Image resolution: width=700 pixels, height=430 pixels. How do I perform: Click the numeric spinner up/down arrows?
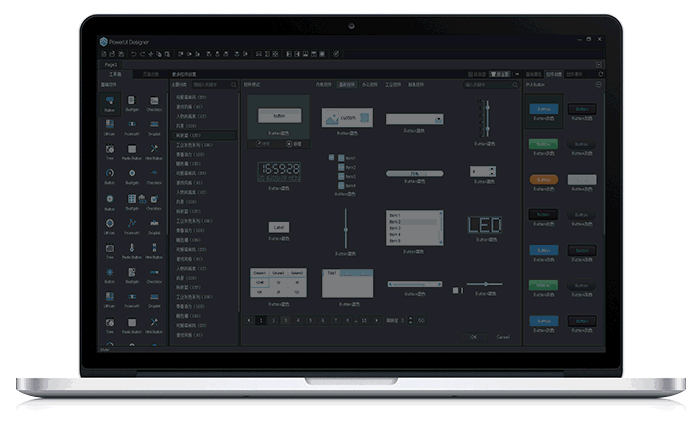tap(491, 171)
